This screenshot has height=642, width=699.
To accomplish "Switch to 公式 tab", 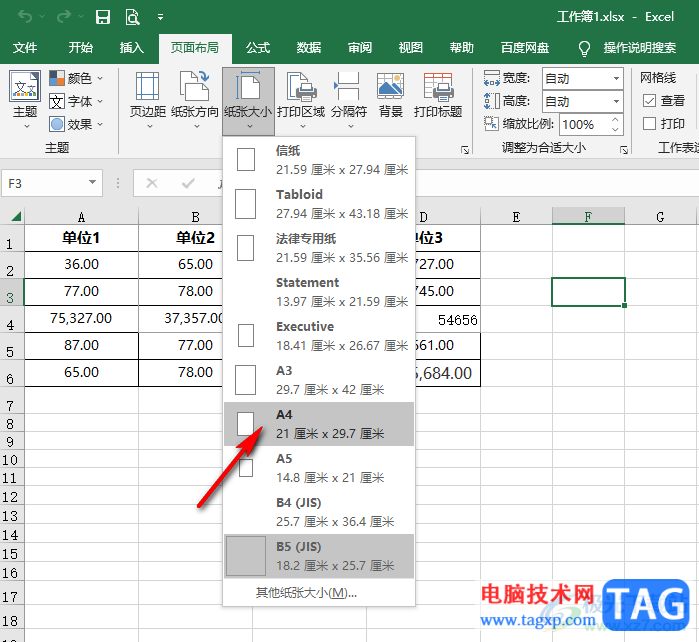I will [258, 48].
